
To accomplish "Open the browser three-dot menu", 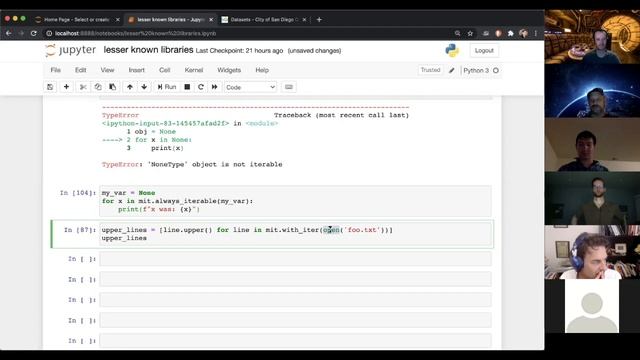I will (536, 33).
